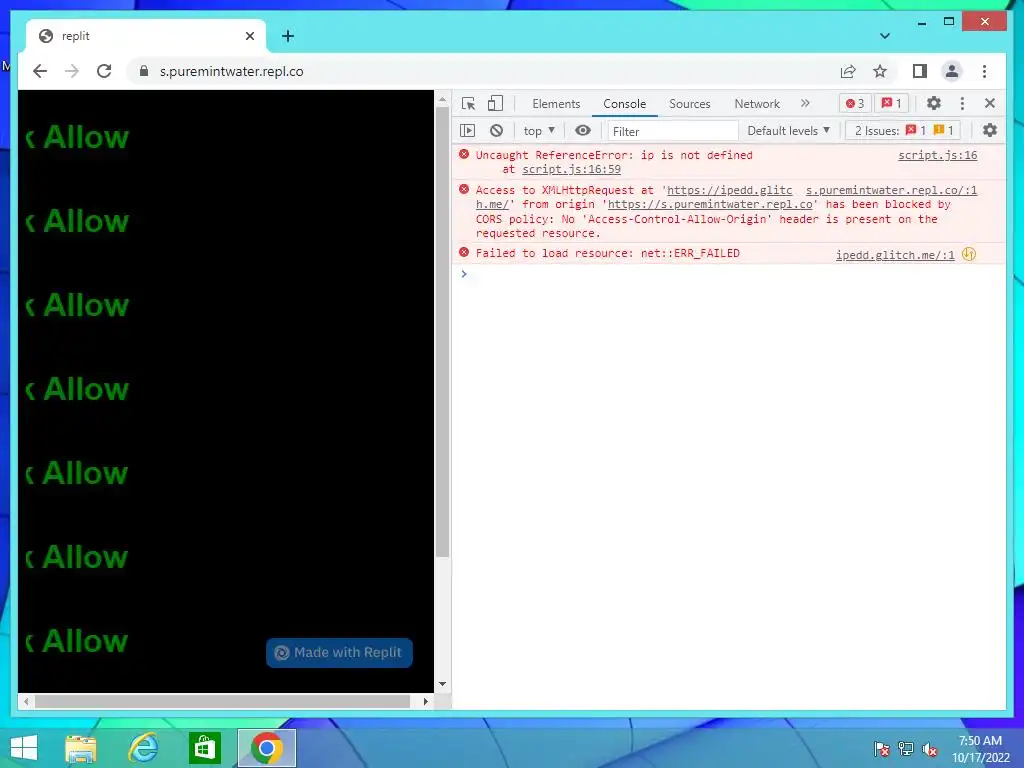1024x768 pixels.
Task: Open the Default levels dropdown
Action: tap(788, 131)
